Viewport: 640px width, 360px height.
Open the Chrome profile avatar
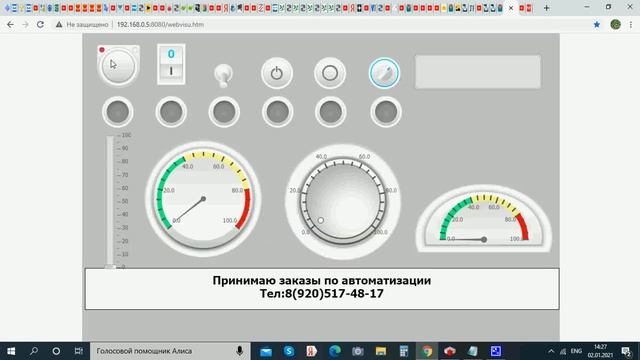coord(616,24)
